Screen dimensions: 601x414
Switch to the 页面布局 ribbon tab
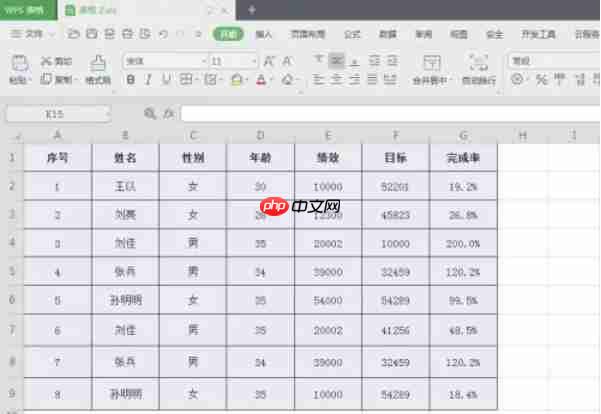(x=308, y=34)
